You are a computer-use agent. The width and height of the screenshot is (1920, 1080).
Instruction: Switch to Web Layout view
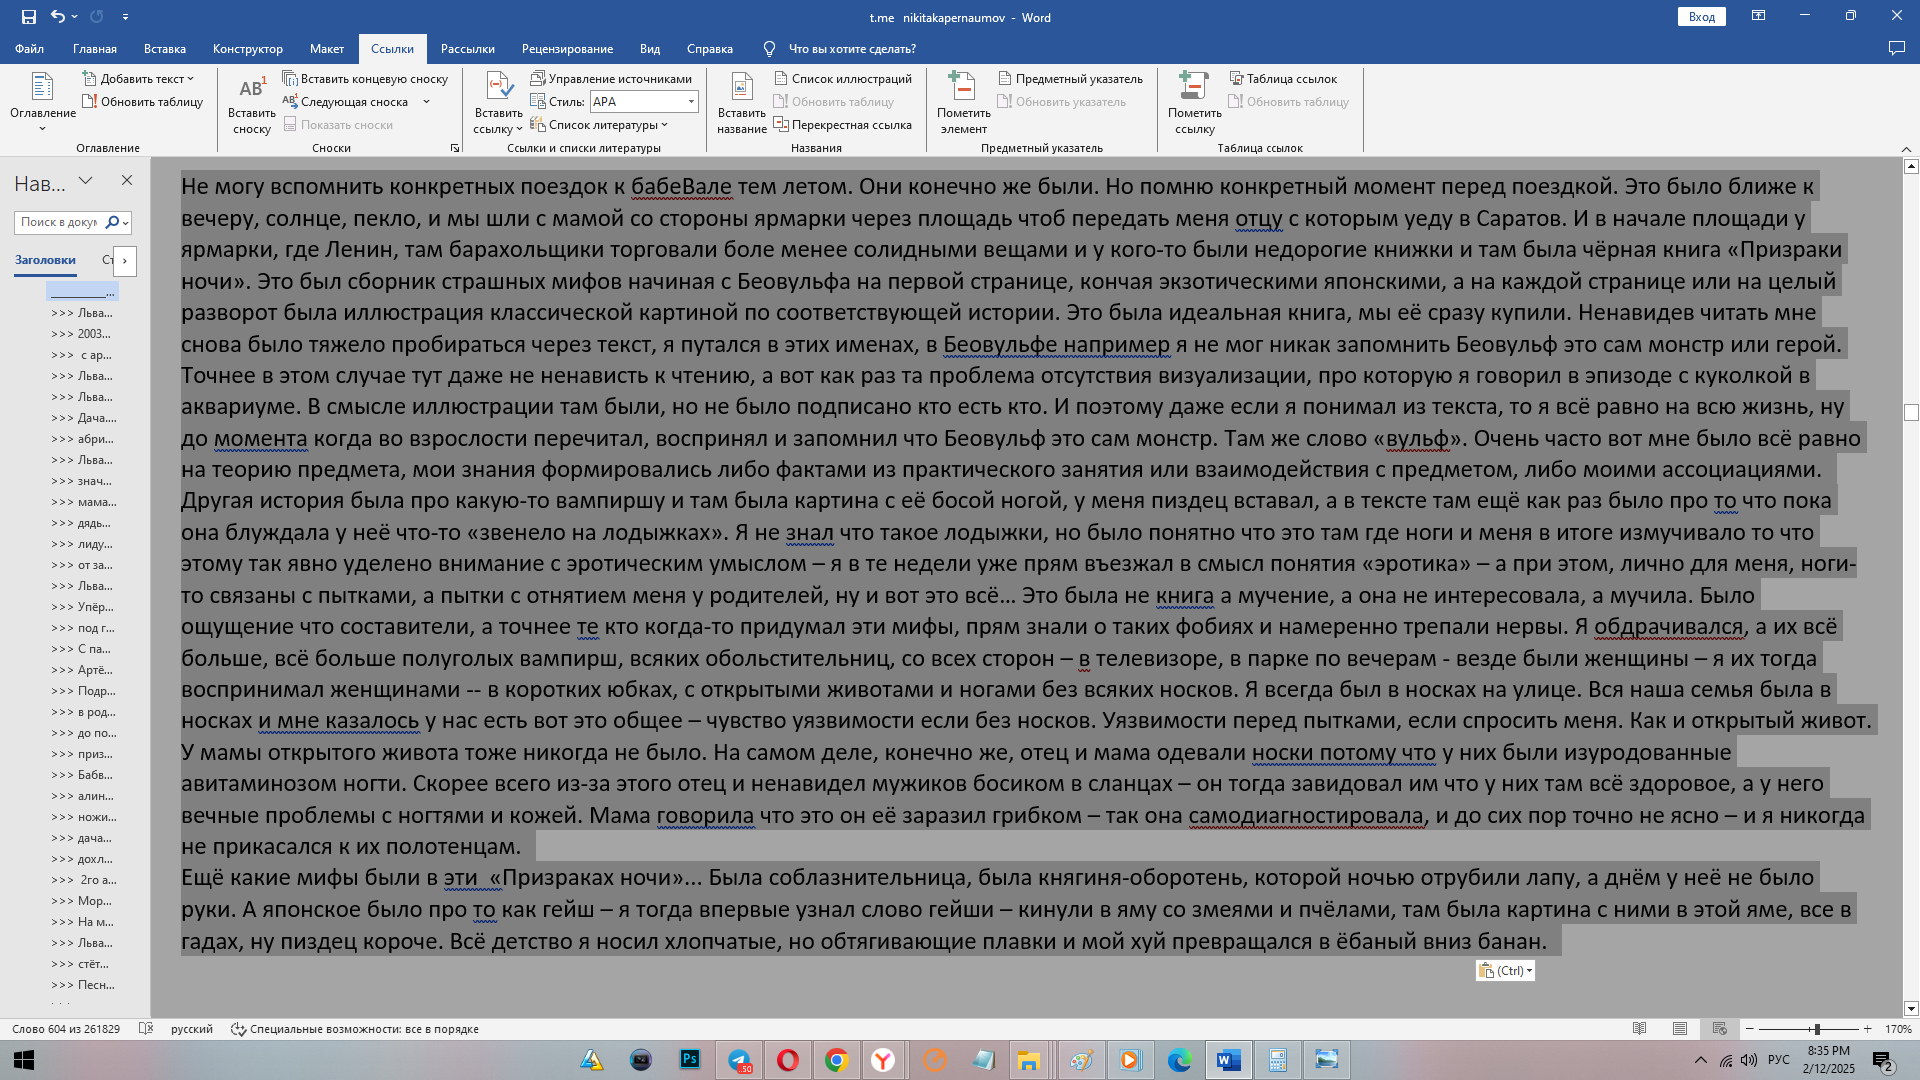(1719, 1029)
